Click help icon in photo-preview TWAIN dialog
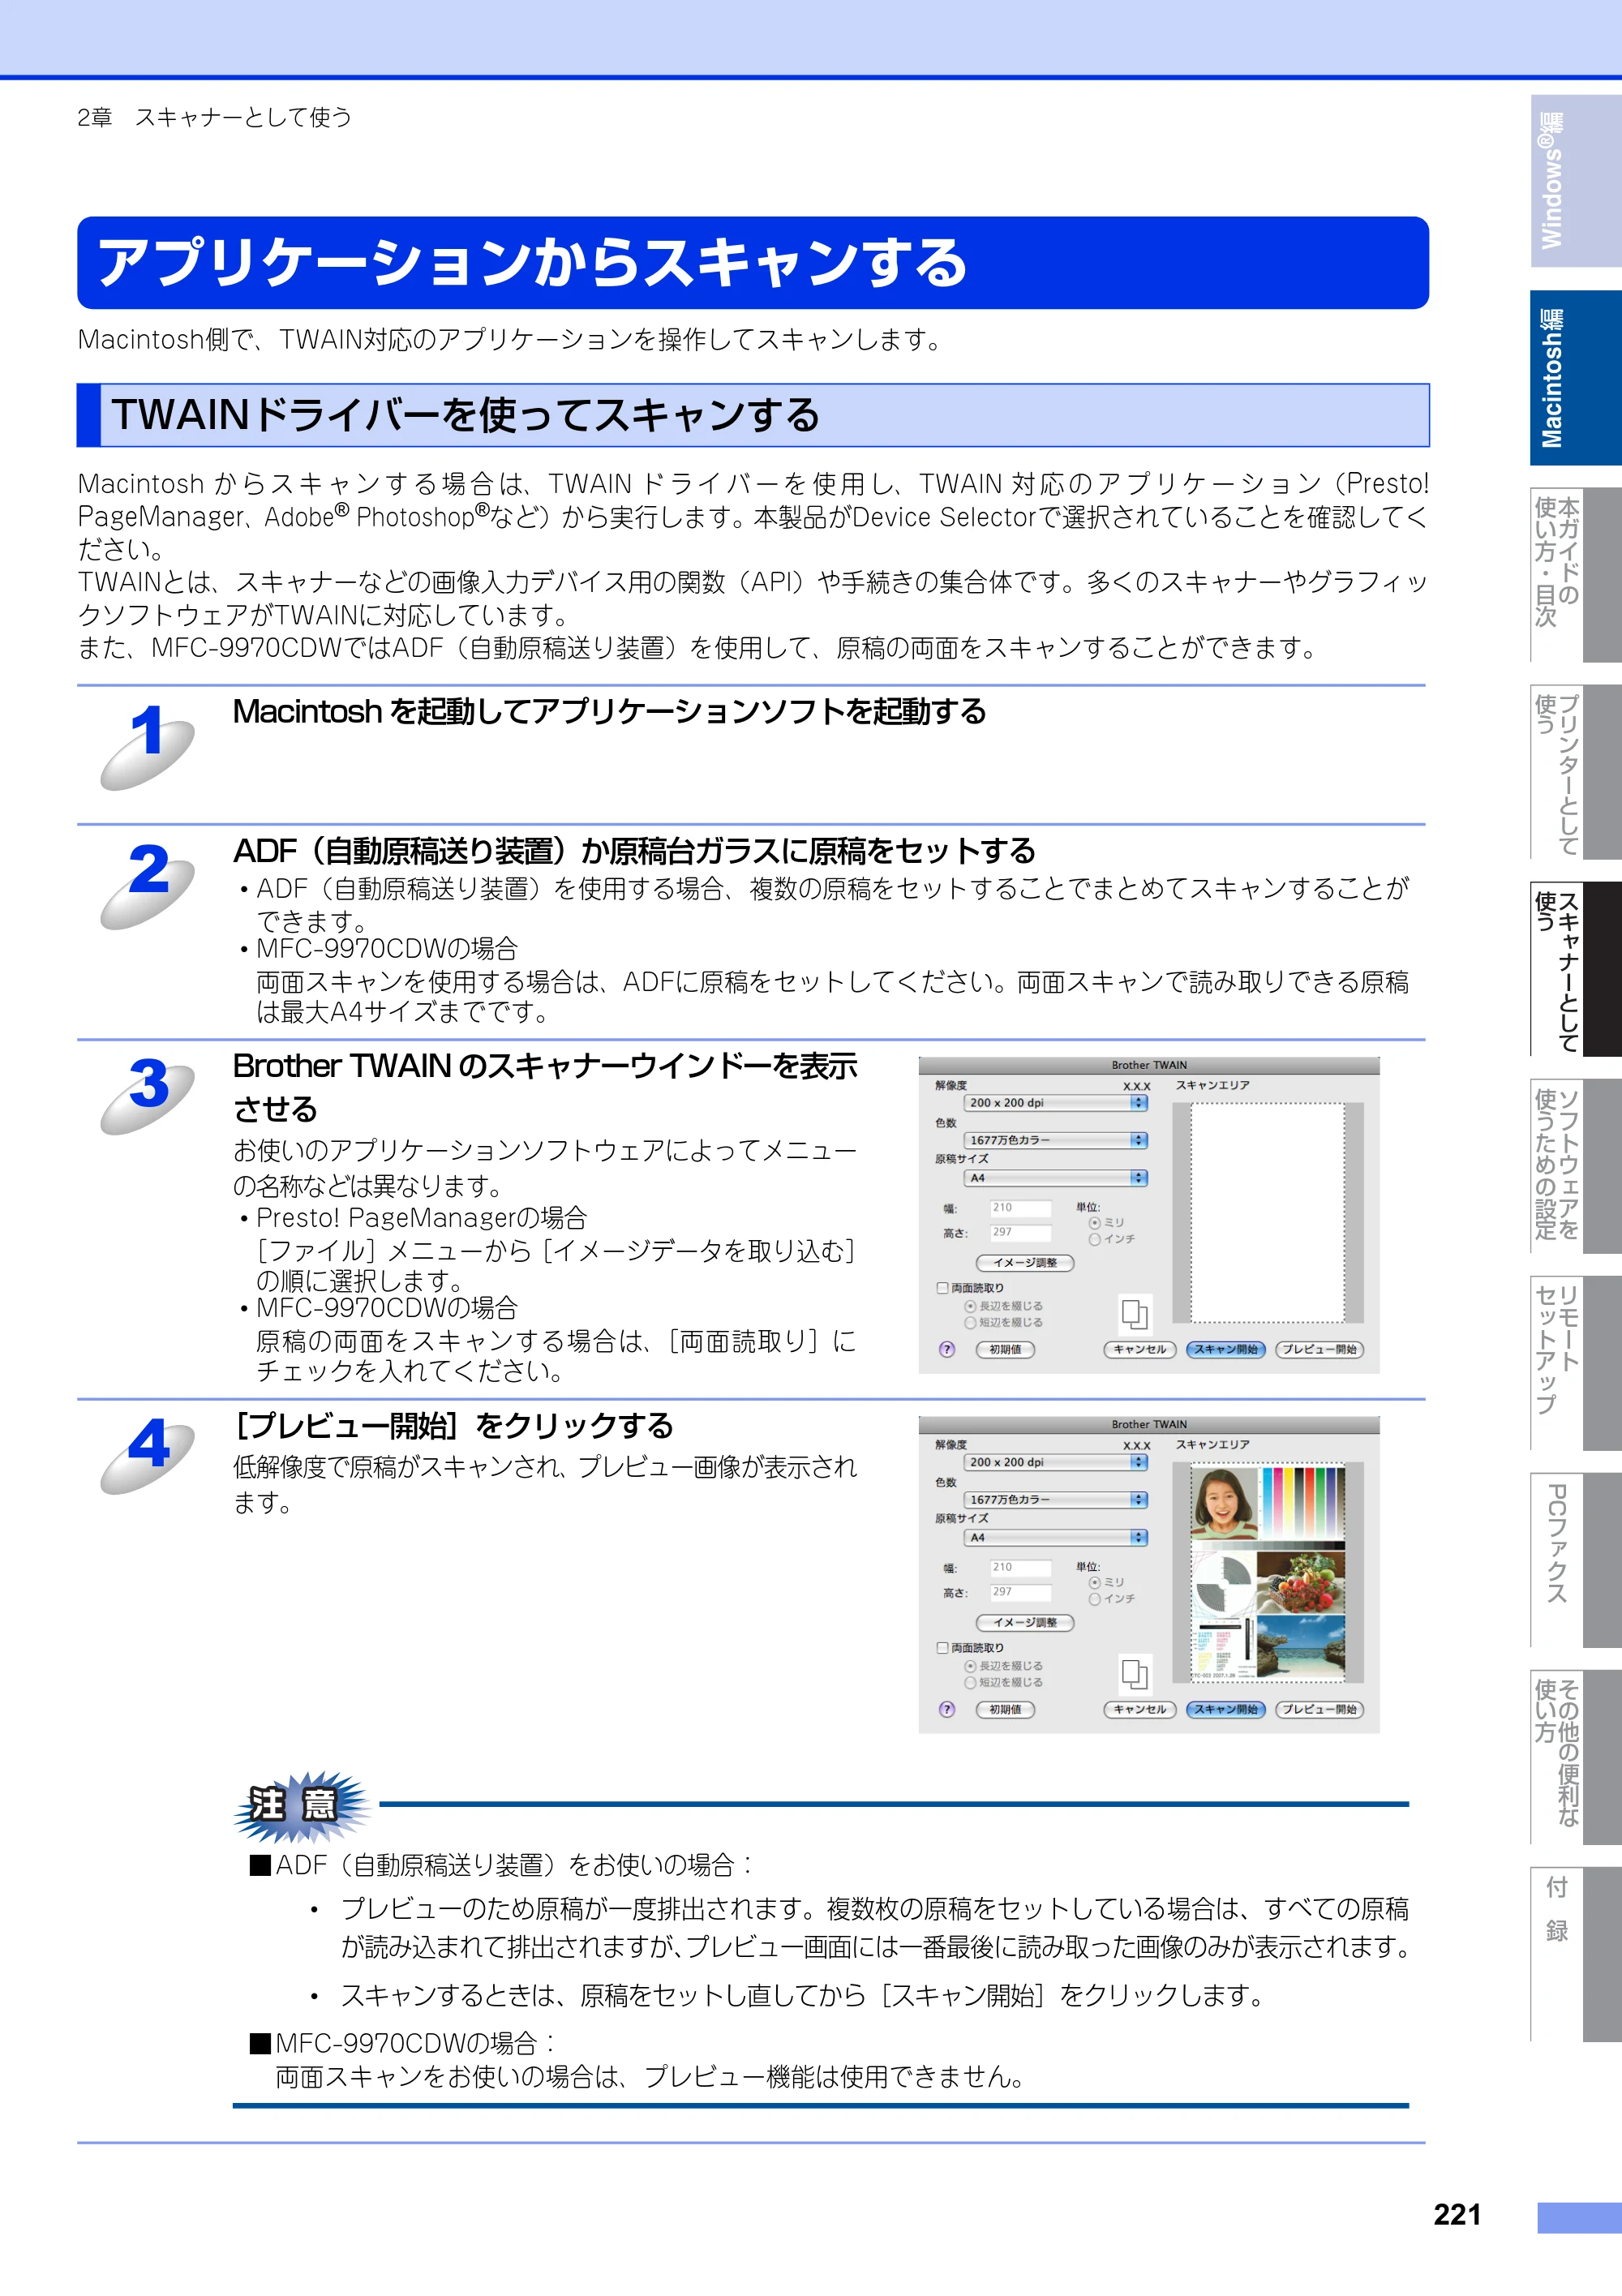The height and width of the screenshot is (2296, 1622). pos(947,1709)
